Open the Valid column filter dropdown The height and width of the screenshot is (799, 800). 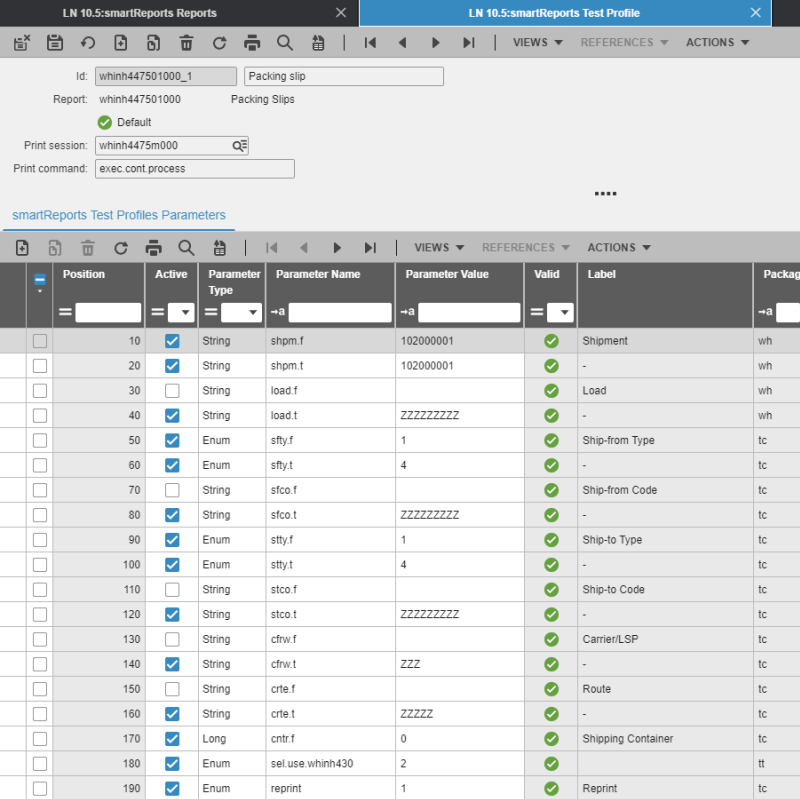tap(560, 312)
